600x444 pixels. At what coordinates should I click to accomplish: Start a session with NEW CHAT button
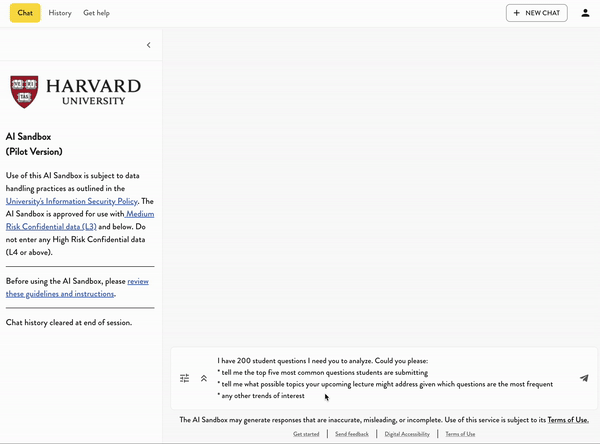point(537,13)
